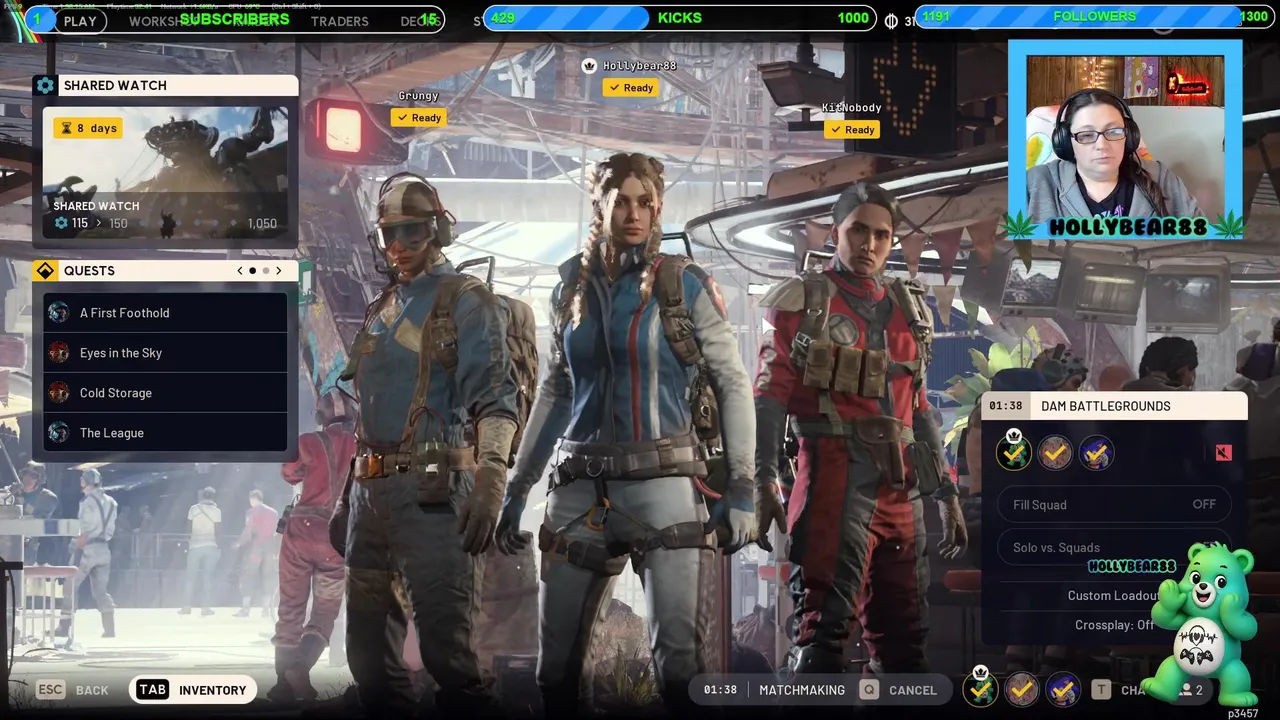Toggle Fill Squad OFF setting
1280x720 pixels.
[1114, 505]
